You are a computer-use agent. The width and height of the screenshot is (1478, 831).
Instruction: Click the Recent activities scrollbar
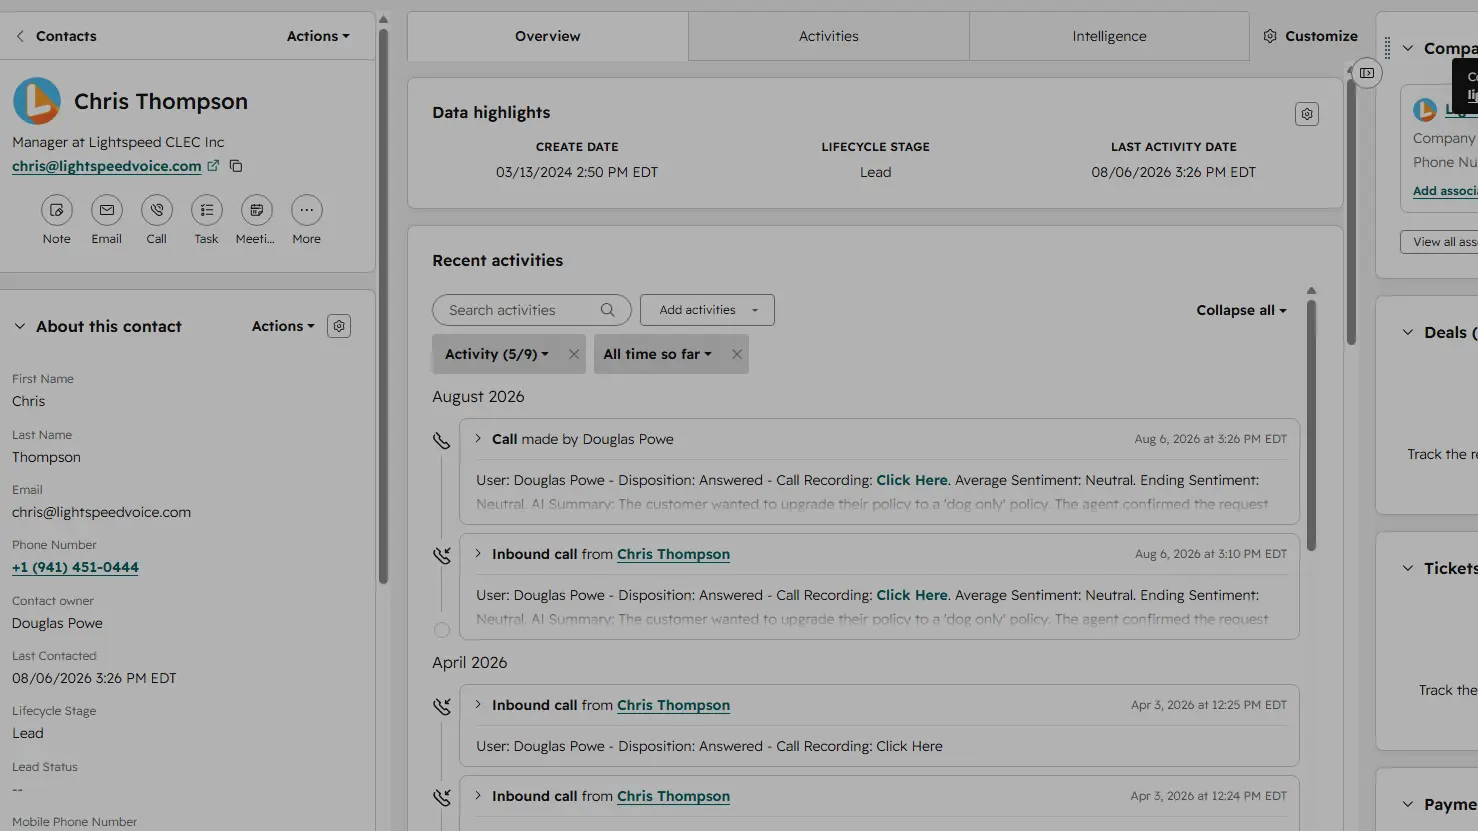[1311, 425]
